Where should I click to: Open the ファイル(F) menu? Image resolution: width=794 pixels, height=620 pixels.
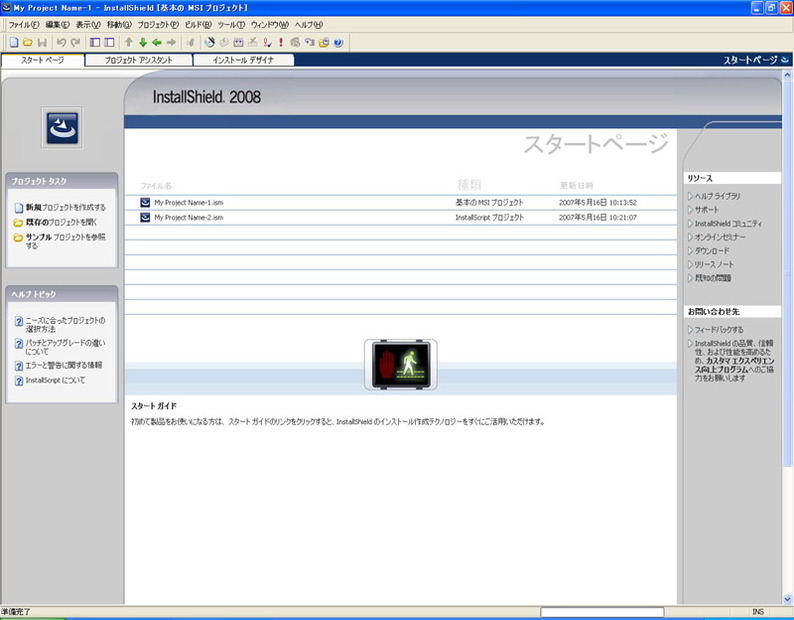tap(23, 25)
